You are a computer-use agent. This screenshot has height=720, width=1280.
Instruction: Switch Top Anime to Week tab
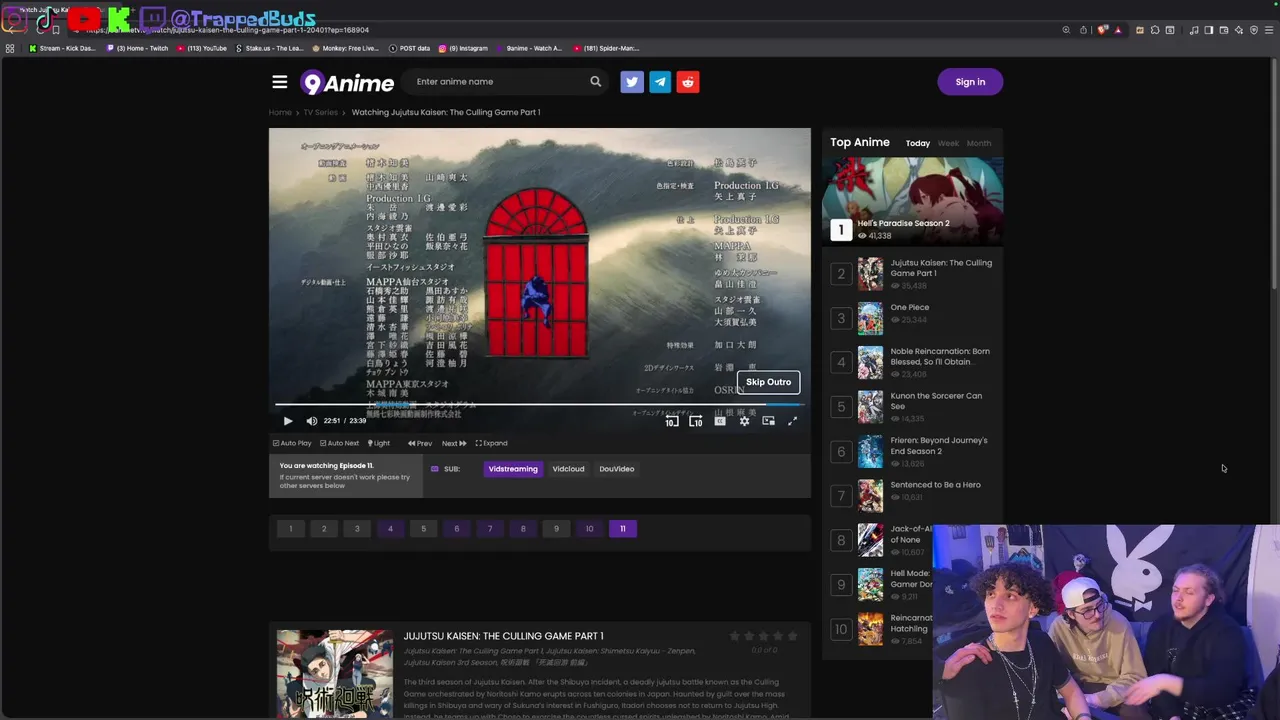[948, 143]
